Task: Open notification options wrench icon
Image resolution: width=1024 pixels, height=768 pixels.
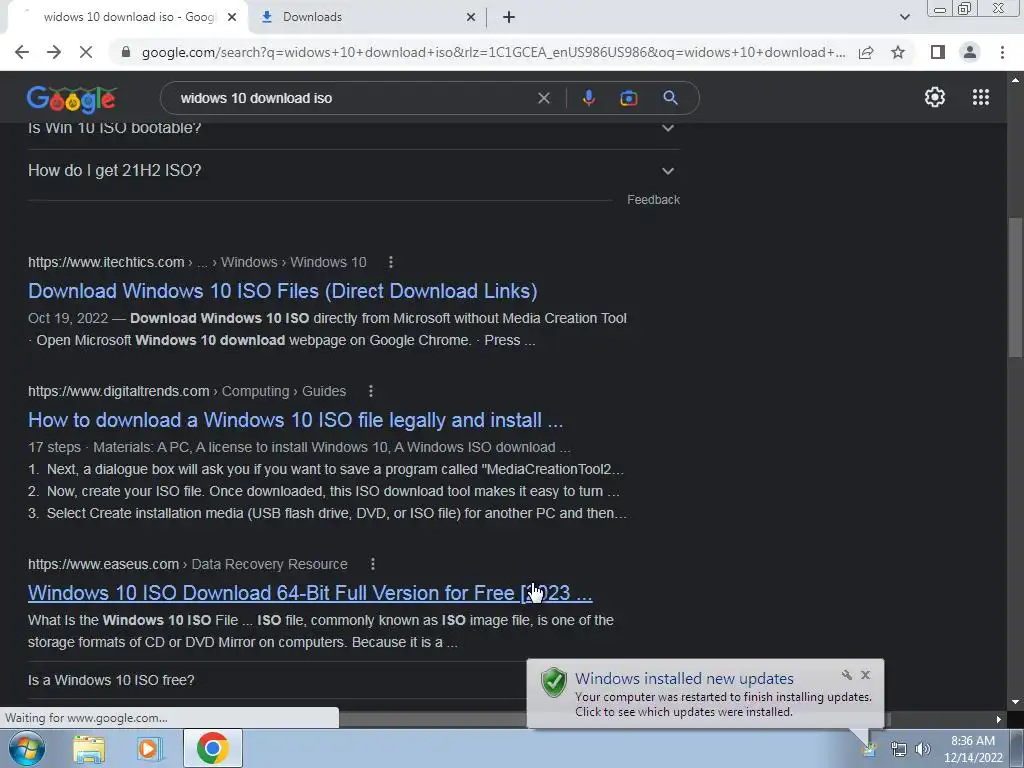Action: click(x=846, y=675)
